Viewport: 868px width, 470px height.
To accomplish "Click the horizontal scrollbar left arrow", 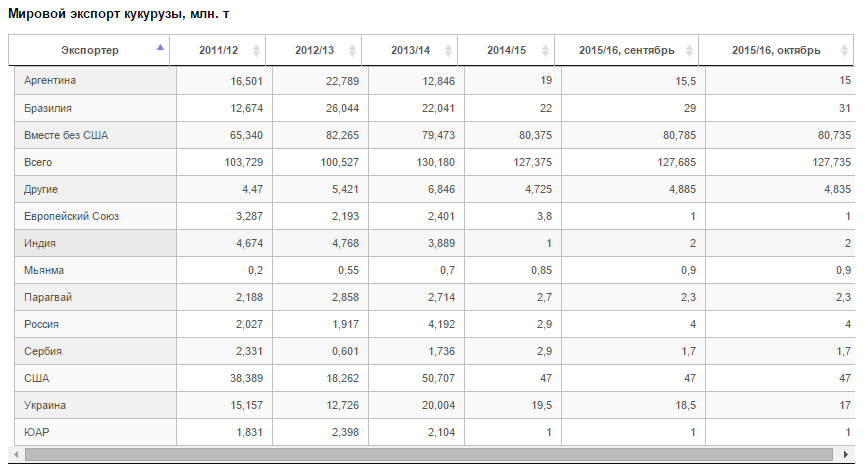I will pyautogui.click(x=17, y=455).
